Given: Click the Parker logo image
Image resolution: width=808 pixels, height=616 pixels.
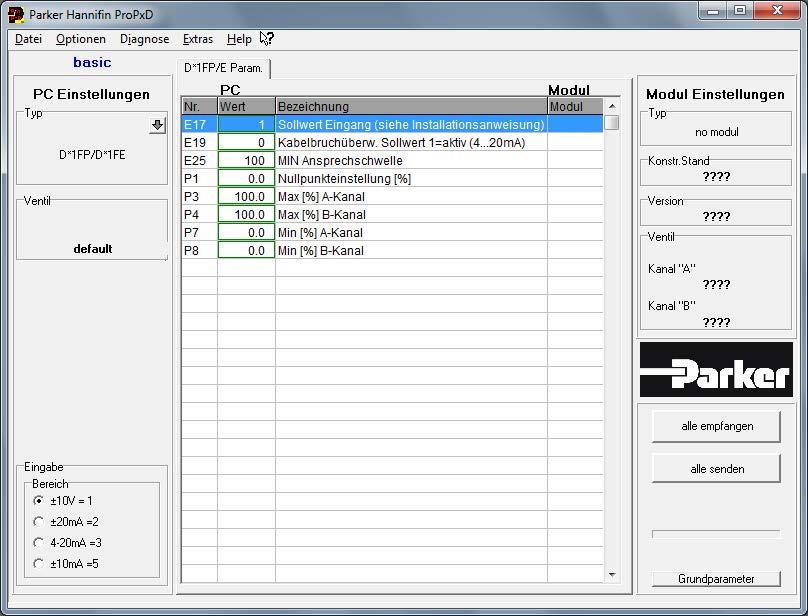Looking at the screenshot, I should 716,369.
